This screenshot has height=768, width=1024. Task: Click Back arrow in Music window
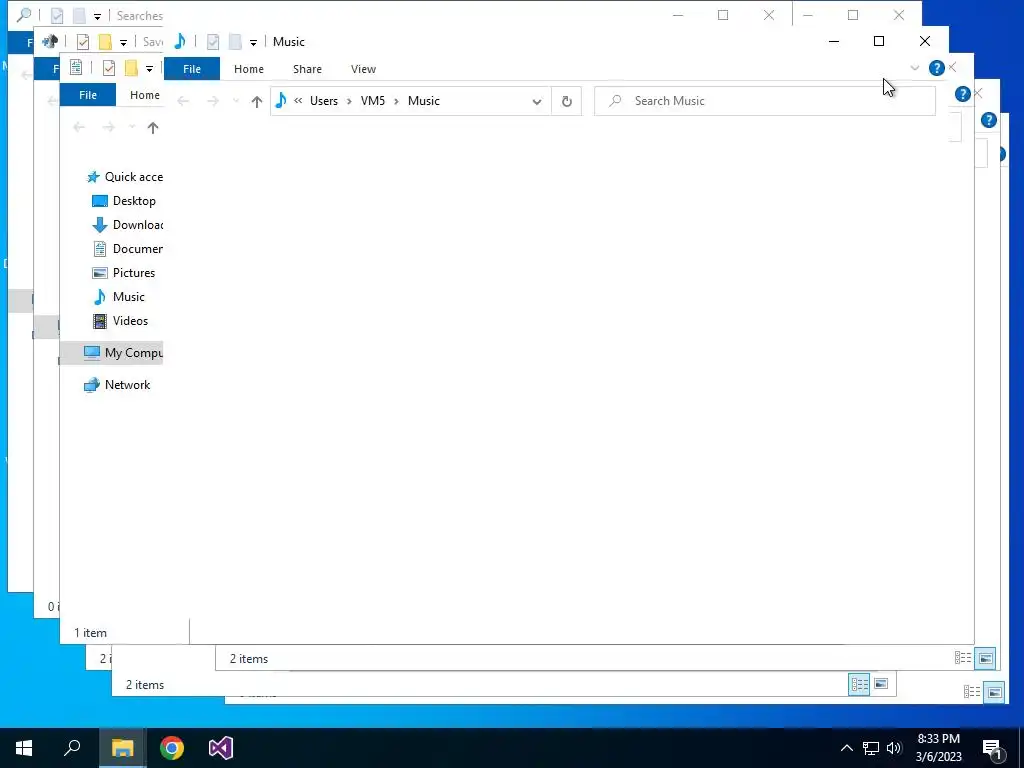pyautogui.click(x=184, y=101)
